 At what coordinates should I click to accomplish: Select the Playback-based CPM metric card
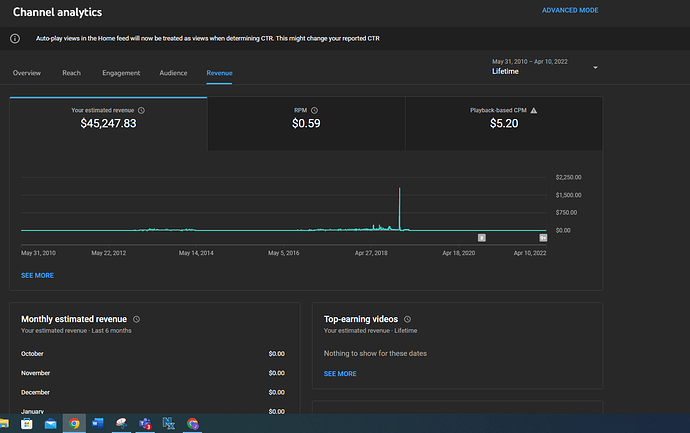pos(504,124)
